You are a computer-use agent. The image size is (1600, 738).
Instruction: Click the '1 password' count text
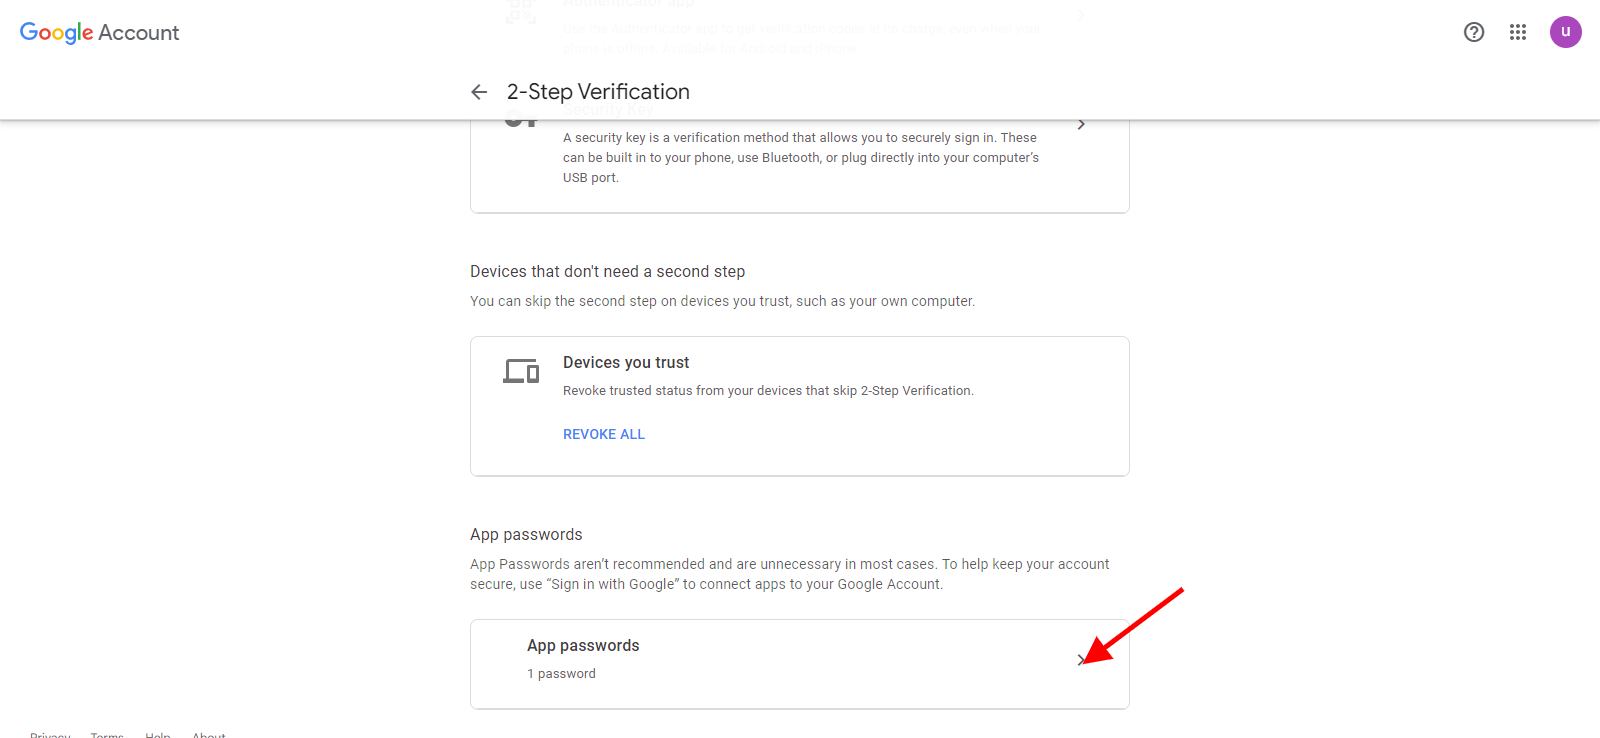point(561,674)
